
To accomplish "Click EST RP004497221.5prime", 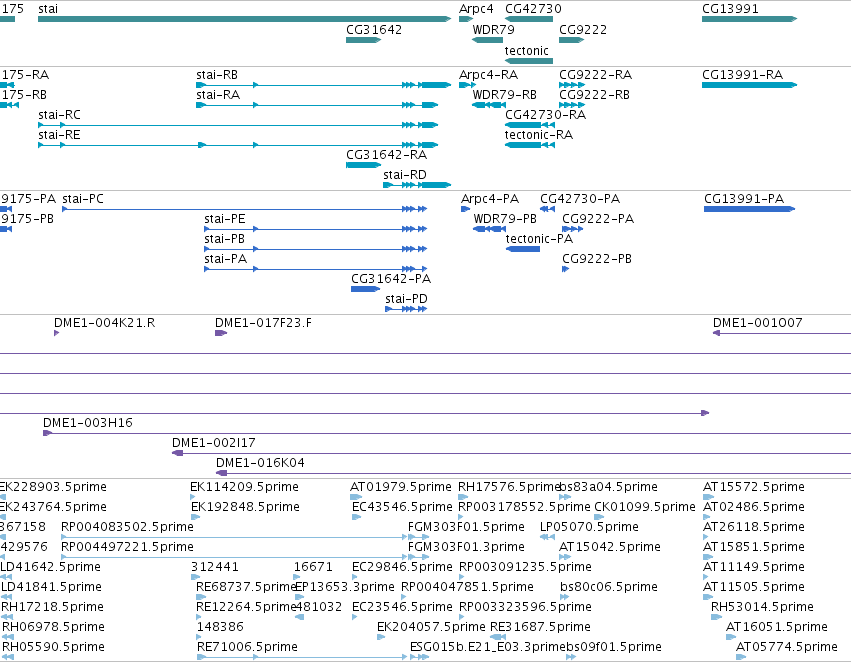I will click(234, 557).
